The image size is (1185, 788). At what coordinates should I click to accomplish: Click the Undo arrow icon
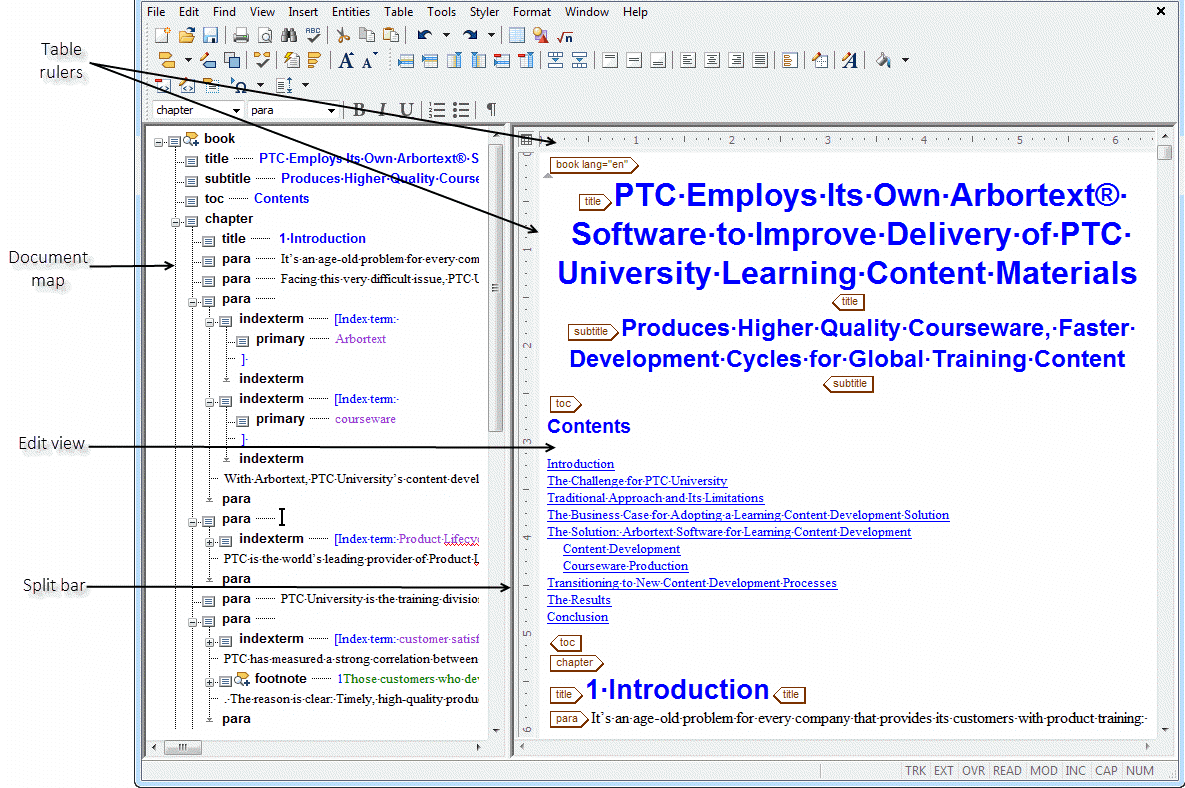(x=424, y=36)
